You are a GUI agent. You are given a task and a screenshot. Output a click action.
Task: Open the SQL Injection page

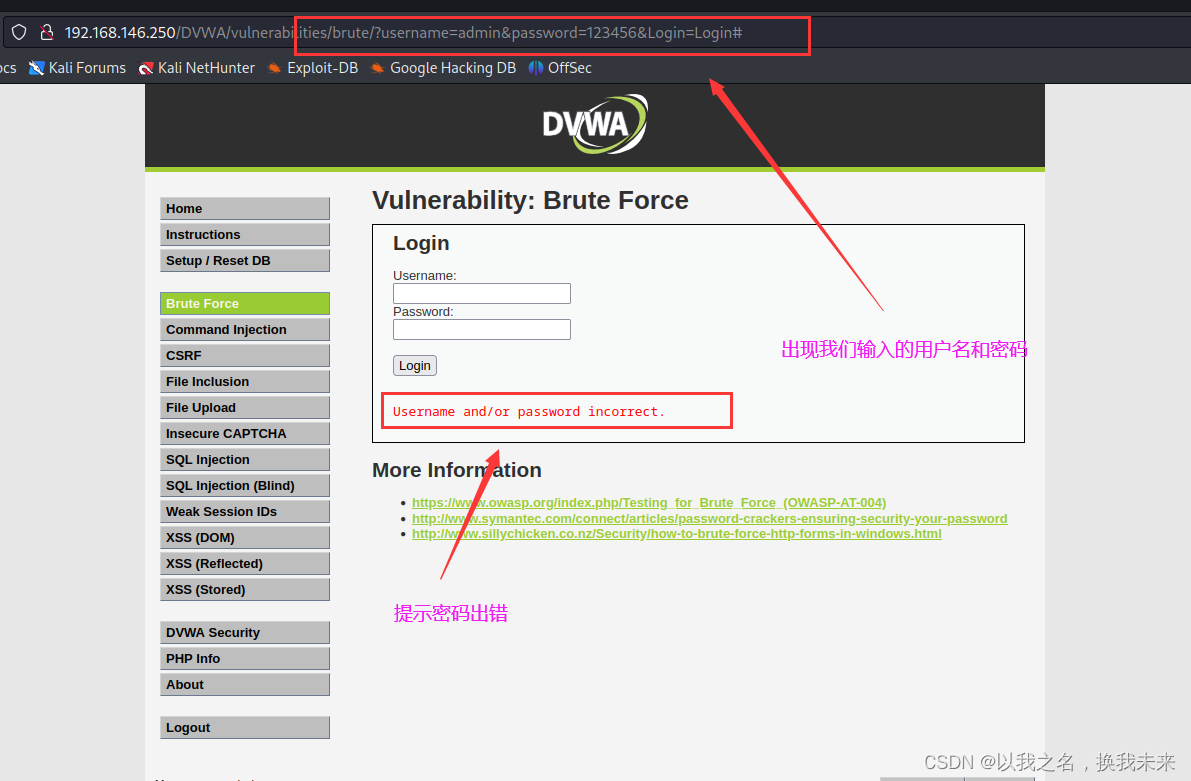[245, 460]
